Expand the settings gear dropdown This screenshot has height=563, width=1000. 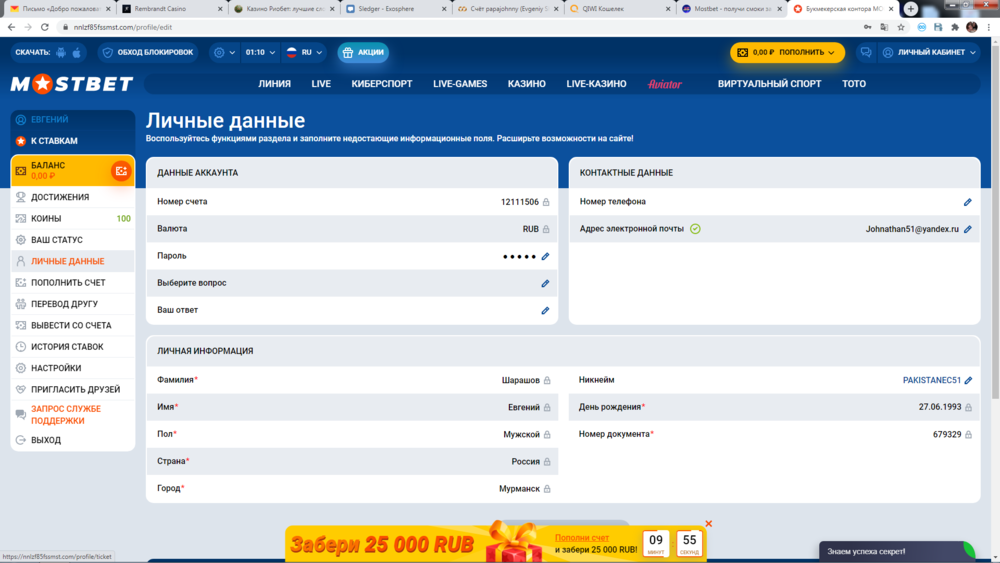(224, 52)
